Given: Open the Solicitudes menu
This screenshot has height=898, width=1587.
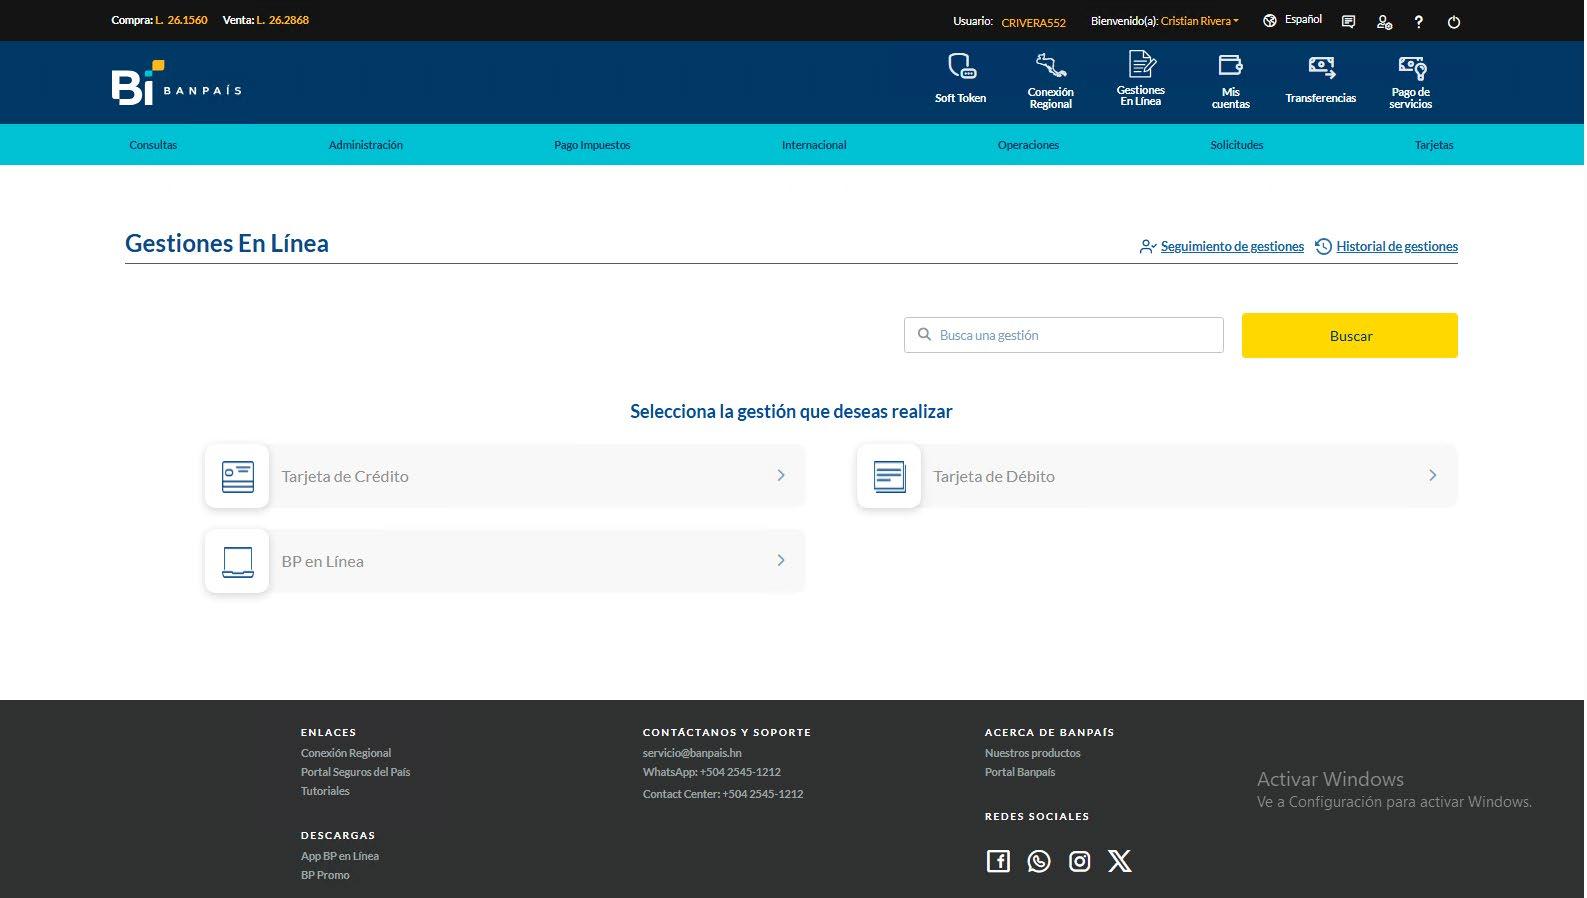Looking at the screenshot, I should point(1237,145).
